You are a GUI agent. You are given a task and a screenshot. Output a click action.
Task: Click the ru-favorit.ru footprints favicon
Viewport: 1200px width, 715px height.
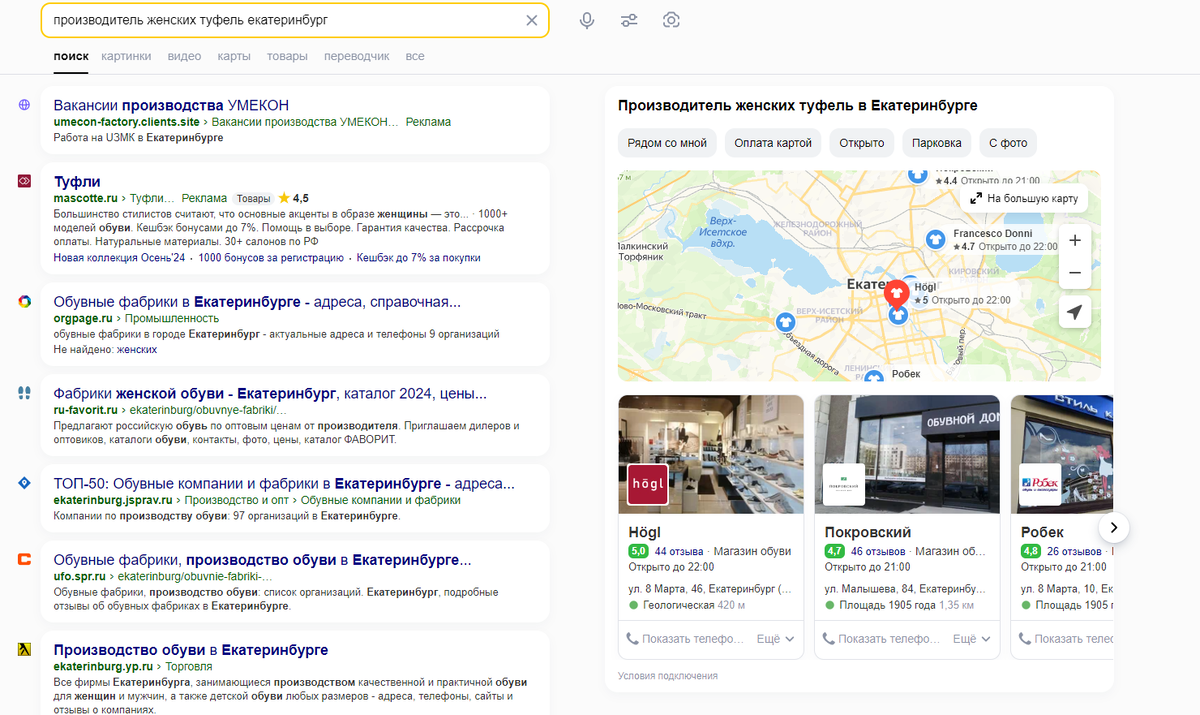25,393
